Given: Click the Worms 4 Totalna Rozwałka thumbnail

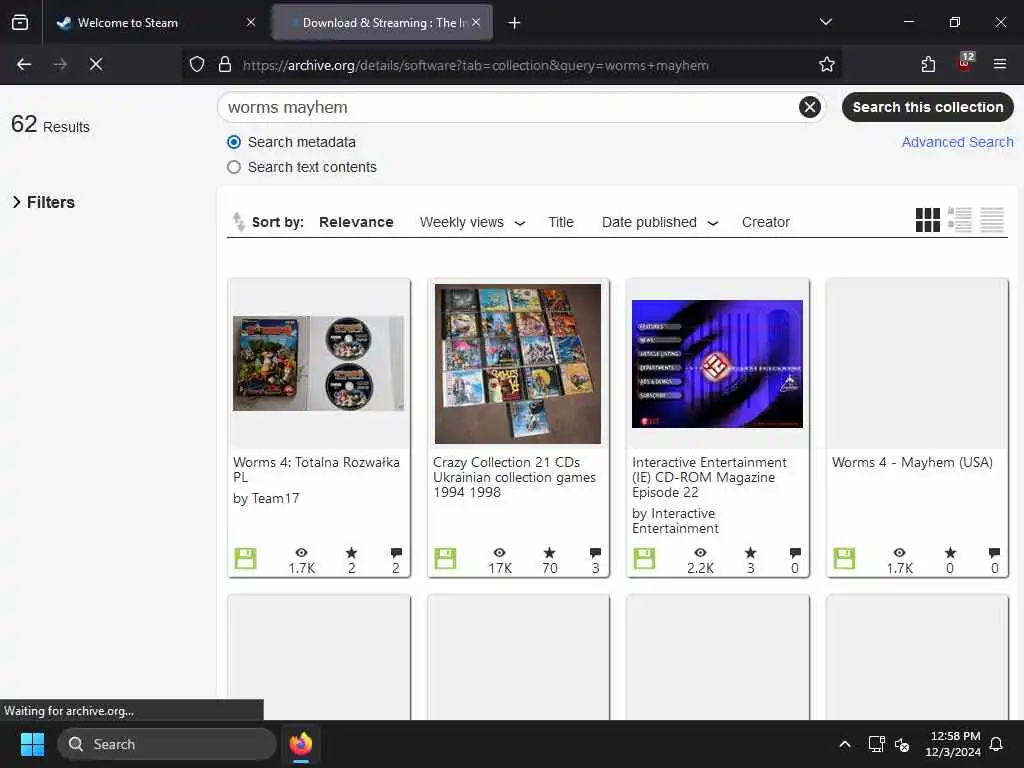Looking at the screenshot, I should pyautogui.click(x=319, y=363).
